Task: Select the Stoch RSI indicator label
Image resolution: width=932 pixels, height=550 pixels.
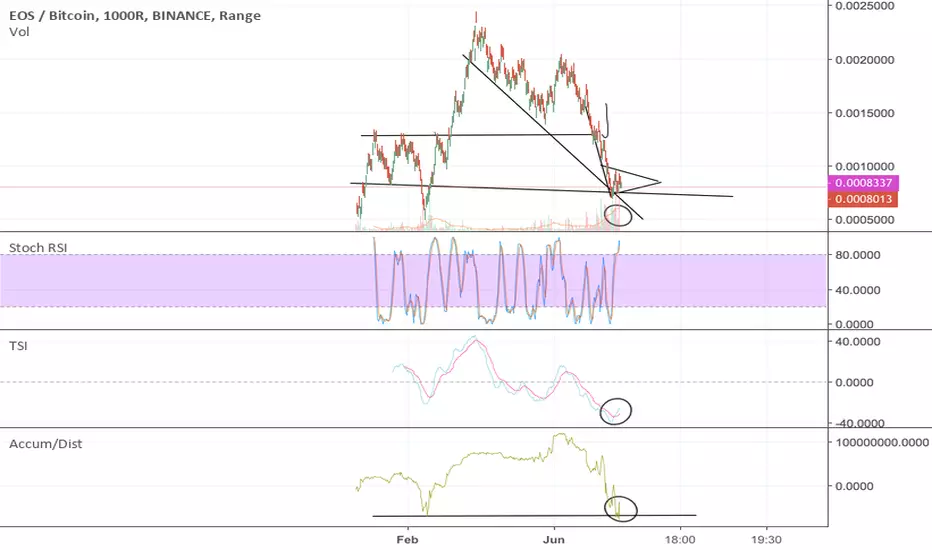Action: coord(38,247)
